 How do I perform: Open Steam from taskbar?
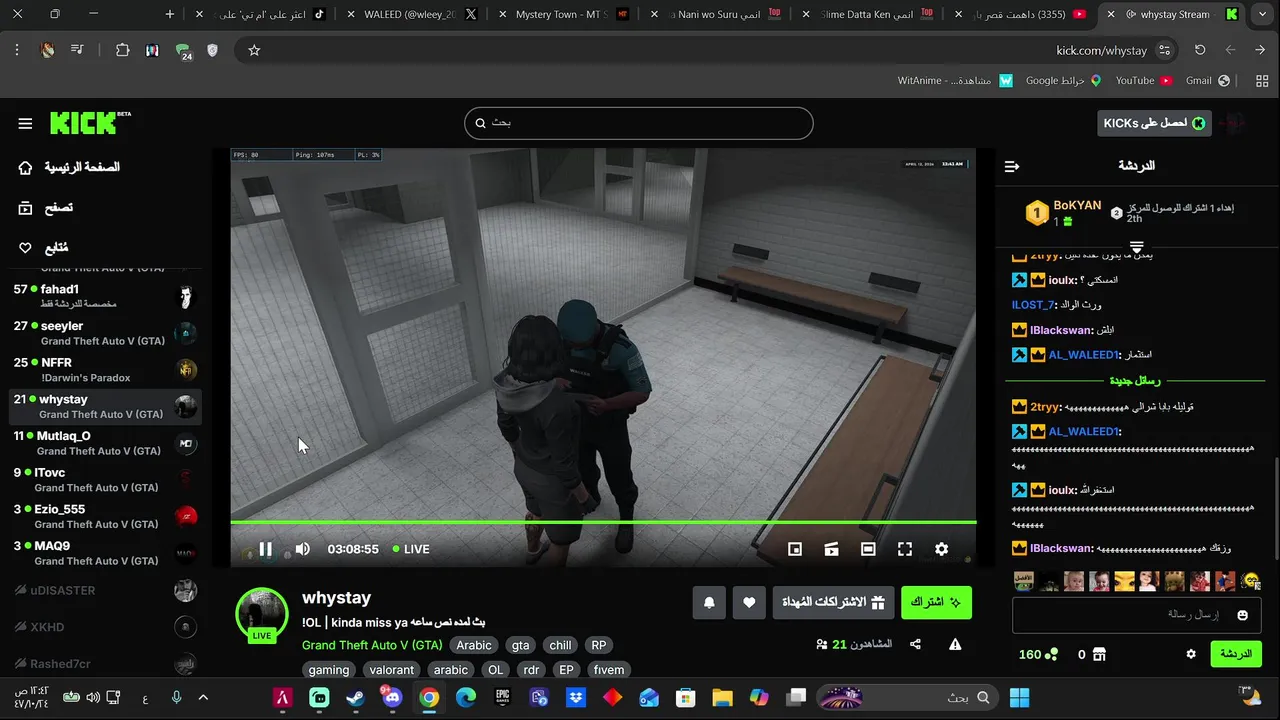click(355, 698)
